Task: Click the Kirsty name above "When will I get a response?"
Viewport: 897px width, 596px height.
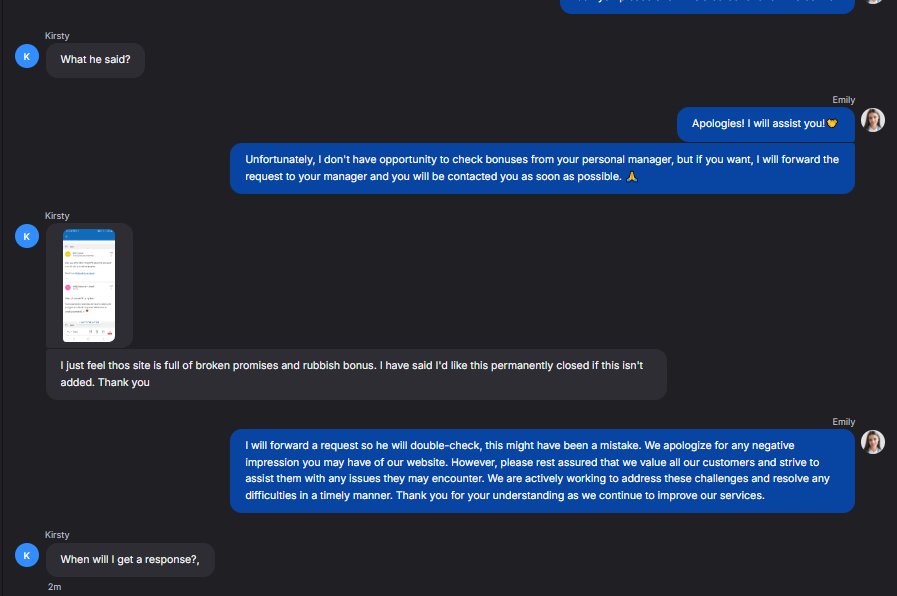Action: pos(57,535)
